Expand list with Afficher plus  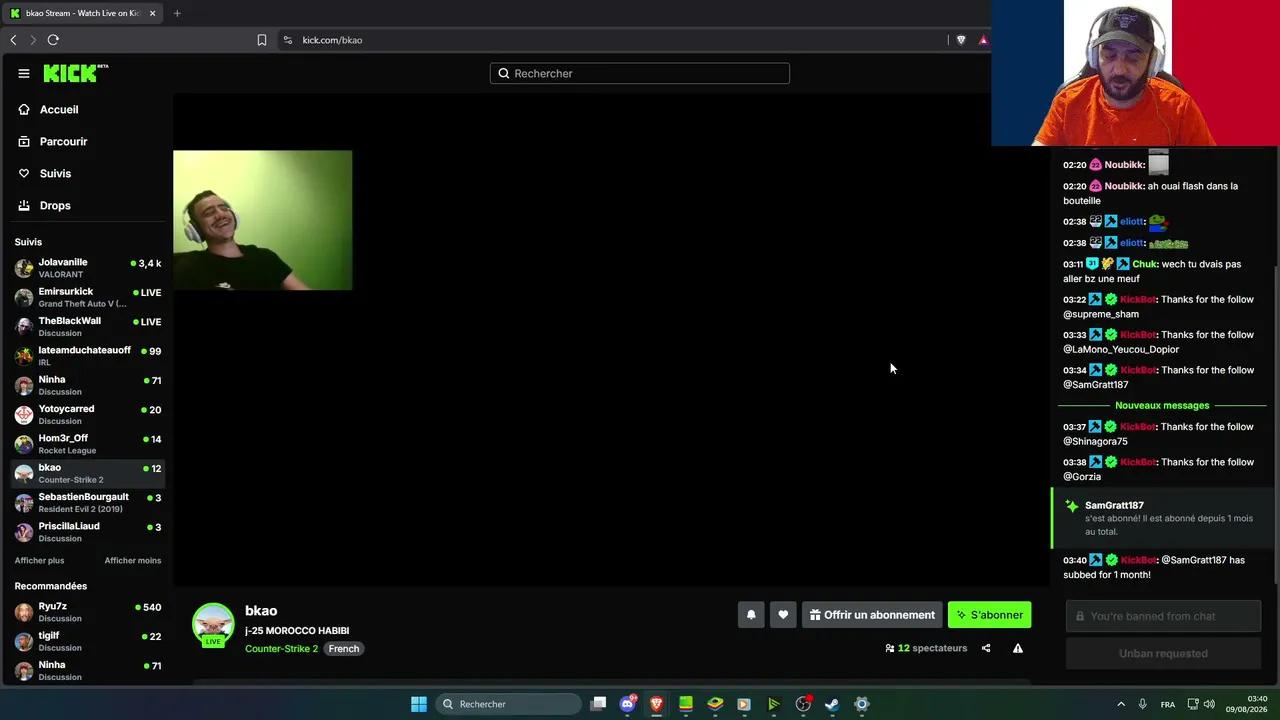tap(39, 561)
